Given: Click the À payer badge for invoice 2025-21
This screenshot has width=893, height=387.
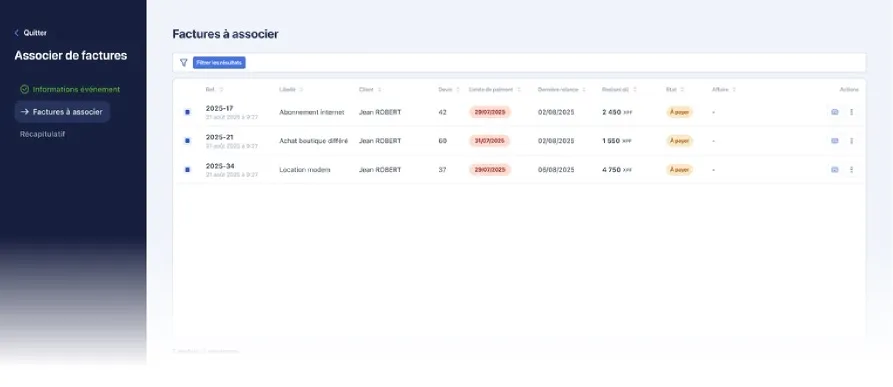Looking at the screenshot, I should tap(679, 141).
